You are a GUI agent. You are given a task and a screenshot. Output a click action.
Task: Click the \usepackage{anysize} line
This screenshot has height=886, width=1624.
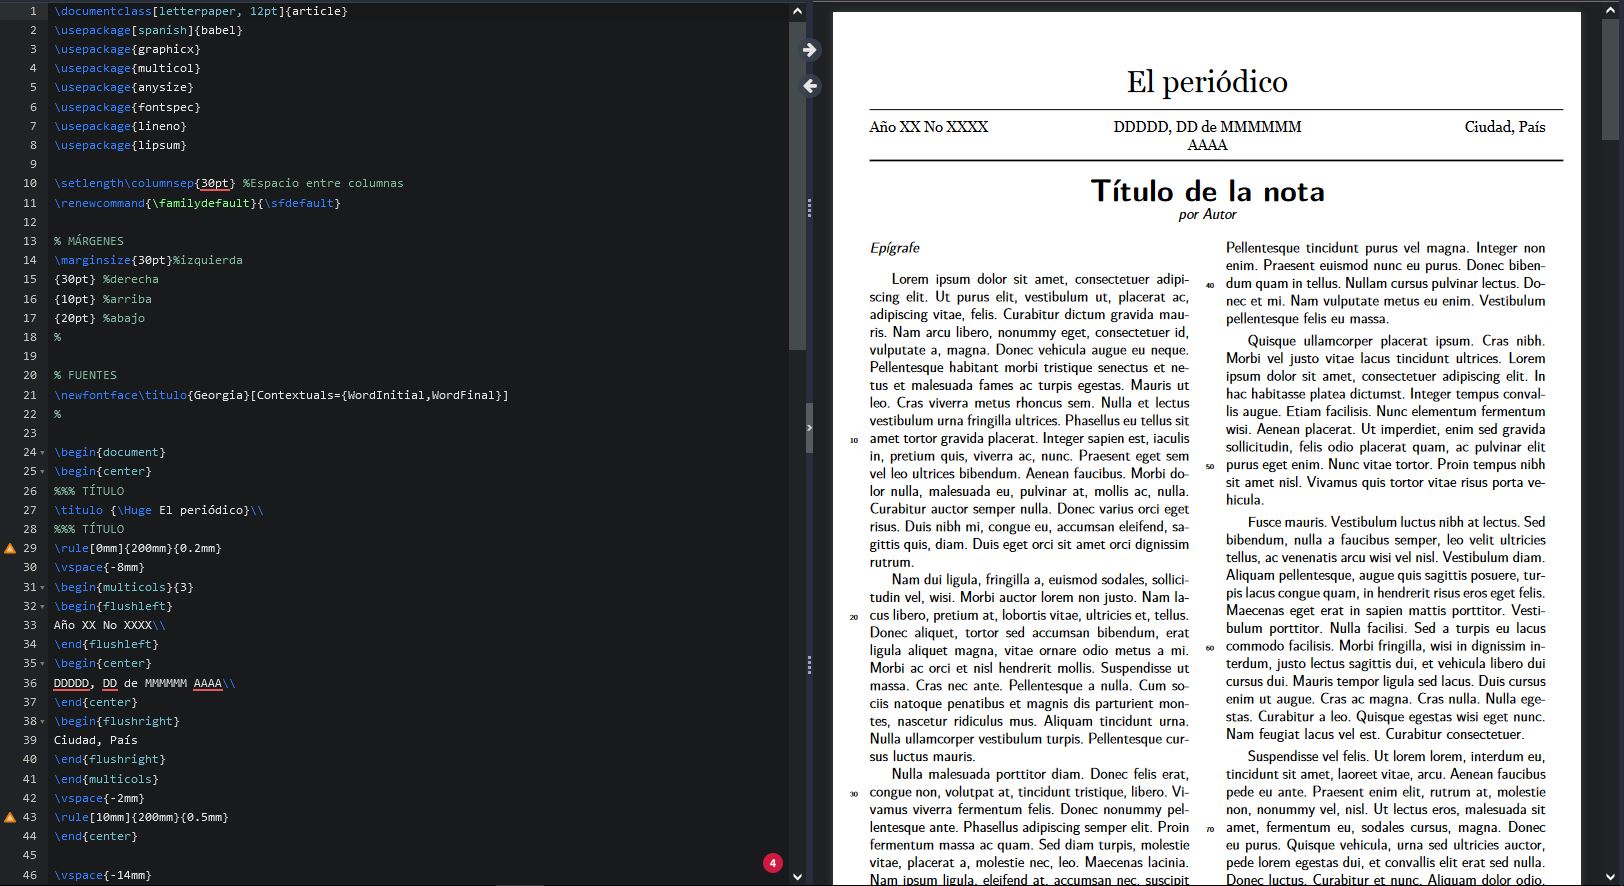(124, 87)
